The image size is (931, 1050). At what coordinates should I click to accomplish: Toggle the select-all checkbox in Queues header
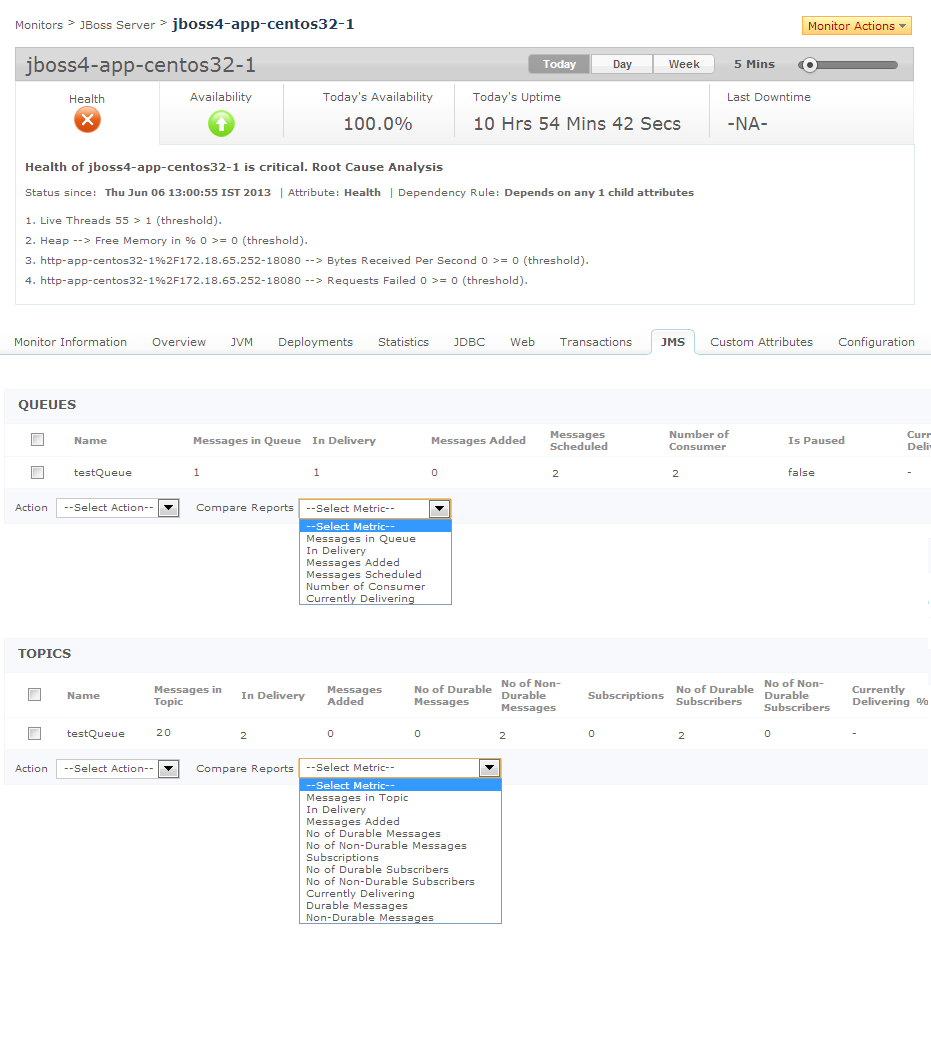tap(38, 439)
